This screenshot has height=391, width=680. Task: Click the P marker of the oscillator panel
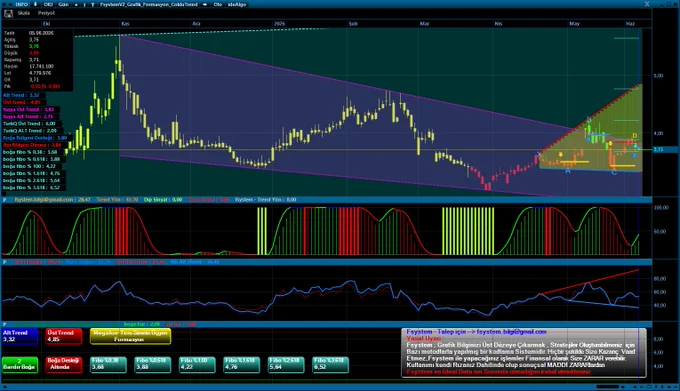[x=5, y=200]
